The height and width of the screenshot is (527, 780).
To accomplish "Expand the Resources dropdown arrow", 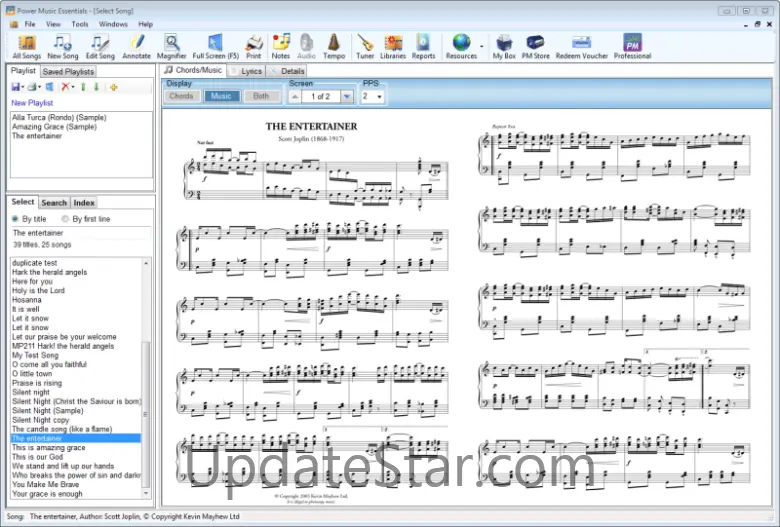I will click(x=482, y=47).
